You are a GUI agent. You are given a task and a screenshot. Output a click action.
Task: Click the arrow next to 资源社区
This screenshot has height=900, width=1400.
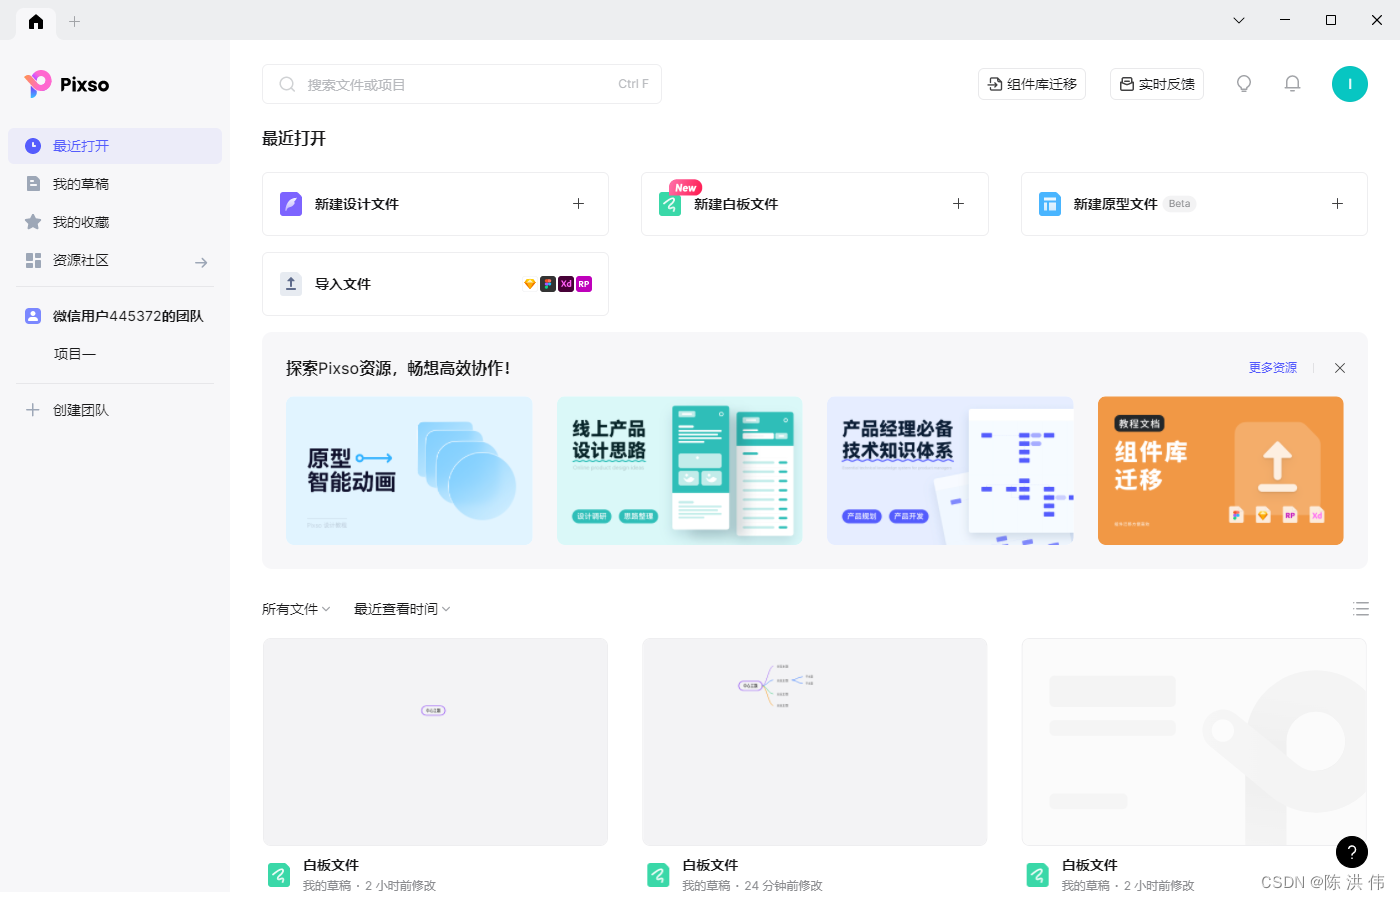click(201, 262)
